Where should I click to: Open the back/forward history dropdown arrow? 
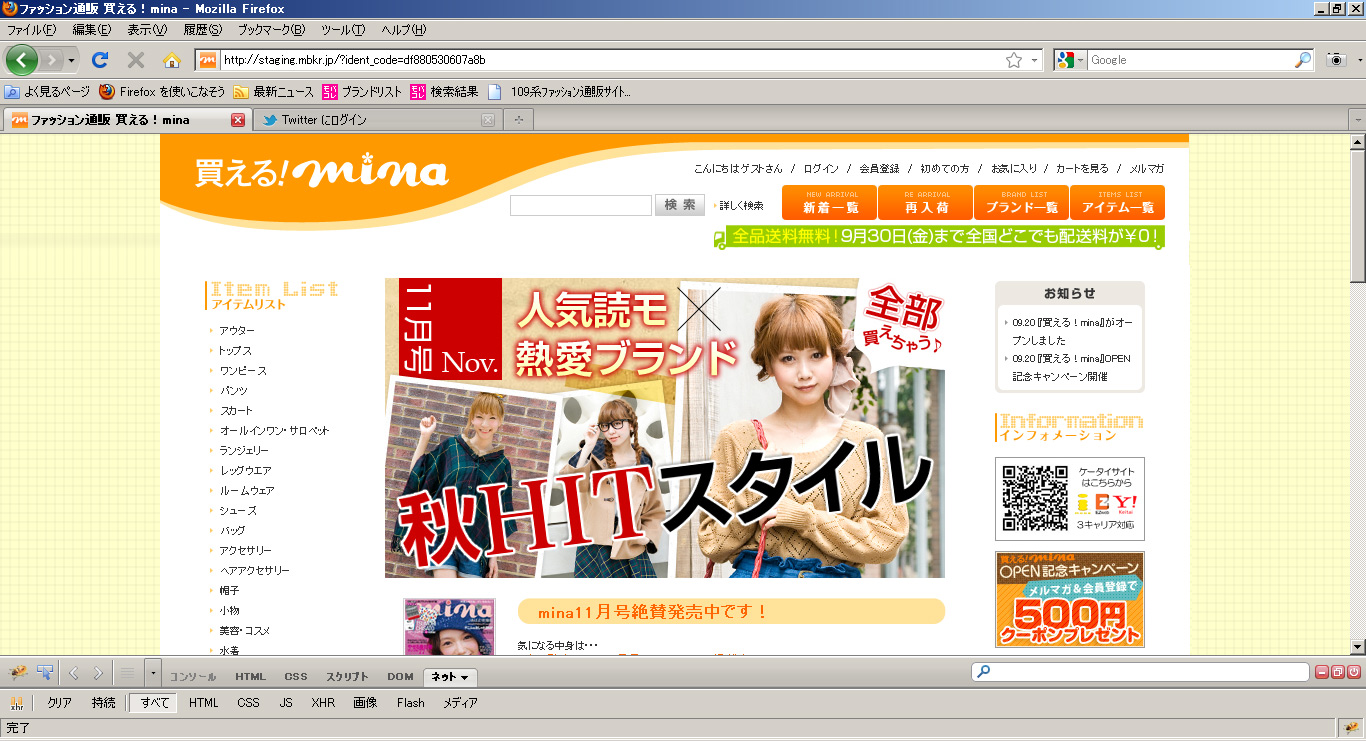pyautogui.click(x=71, y=61)
